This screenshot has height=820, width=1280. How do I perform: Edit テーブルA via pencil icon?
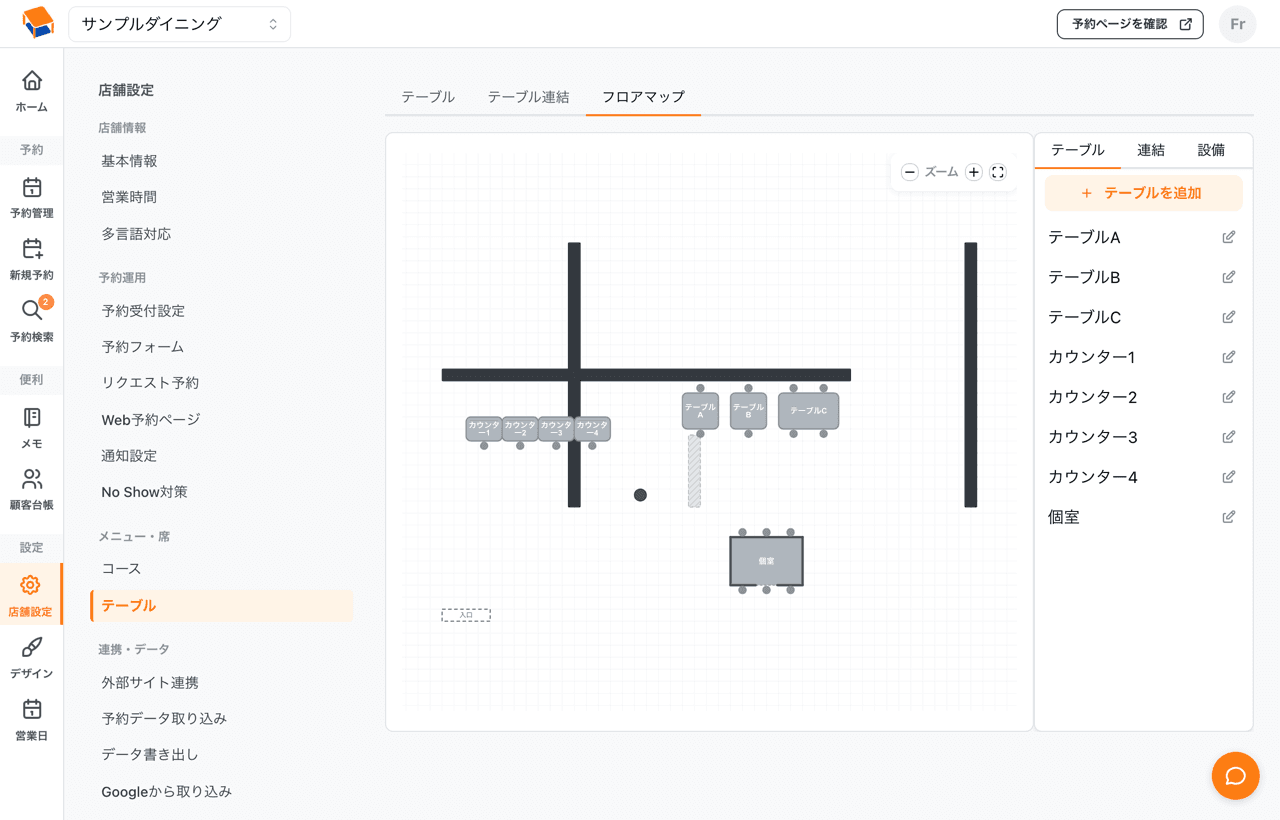click(1229, 237)
